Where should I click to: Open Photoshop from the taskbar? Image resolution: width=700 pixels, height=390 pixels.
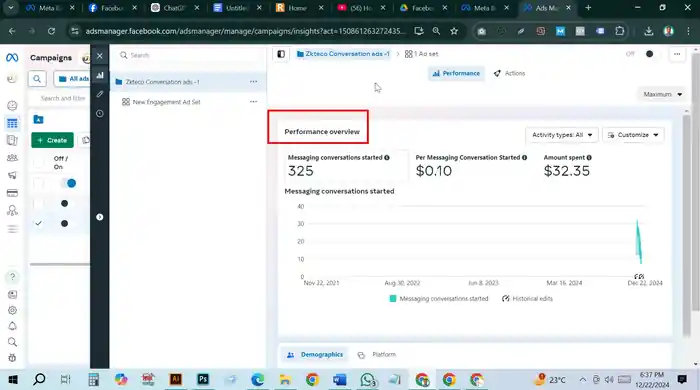click(203, 380)
